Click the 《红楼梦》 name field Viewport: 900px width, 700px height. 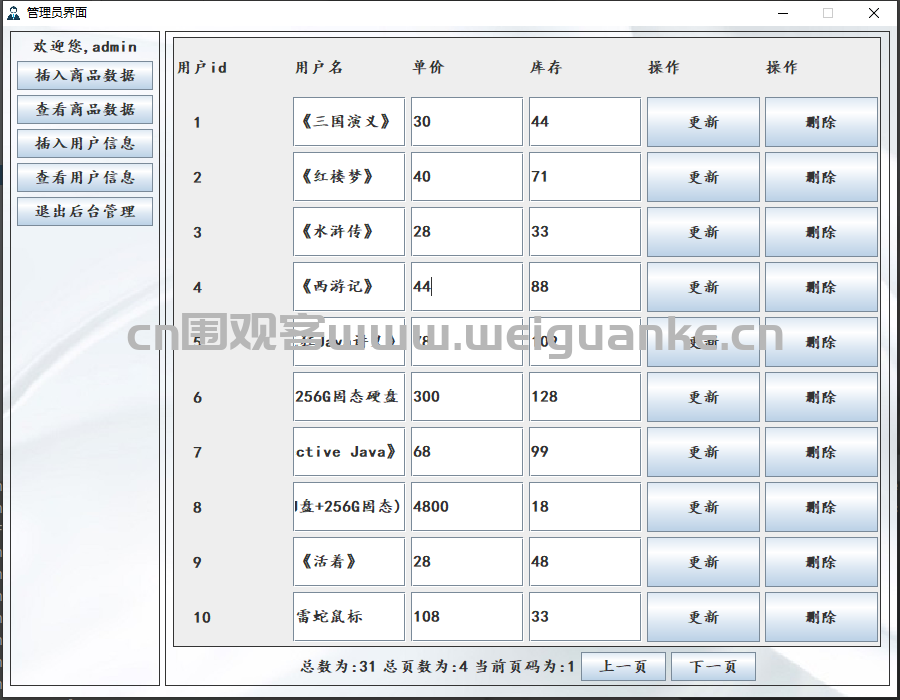[x=349, y=177]
